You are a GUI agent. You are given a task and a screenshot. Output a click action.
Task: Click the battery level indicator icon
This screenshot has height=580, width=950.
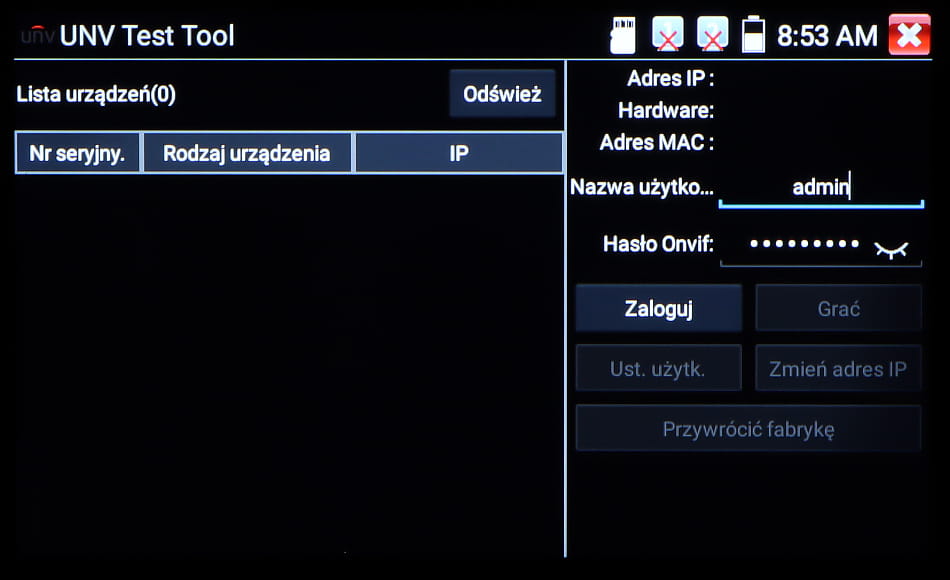pyautogui.click(x=751, y=34)
